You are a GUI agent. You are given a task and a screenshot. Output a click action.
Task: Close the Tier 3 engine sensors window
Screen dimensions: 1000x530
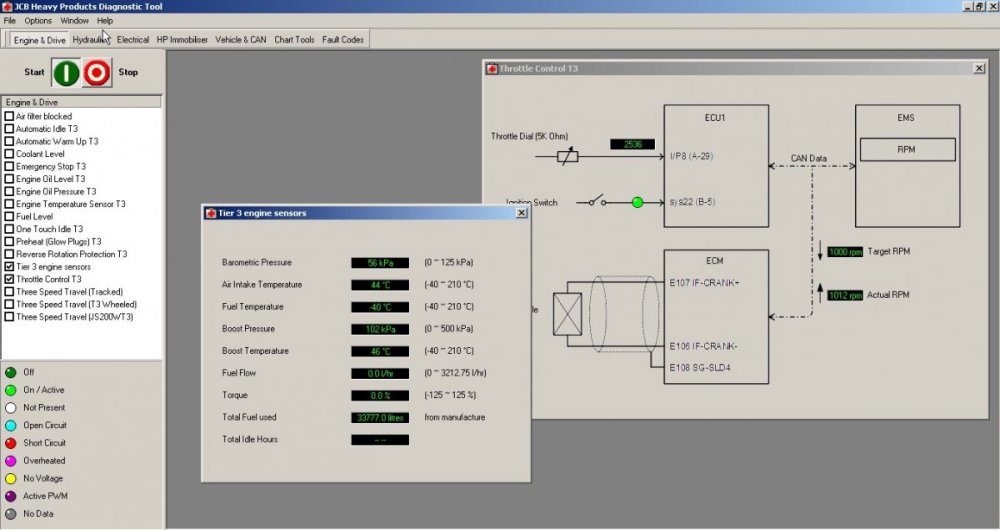(521, 213)
